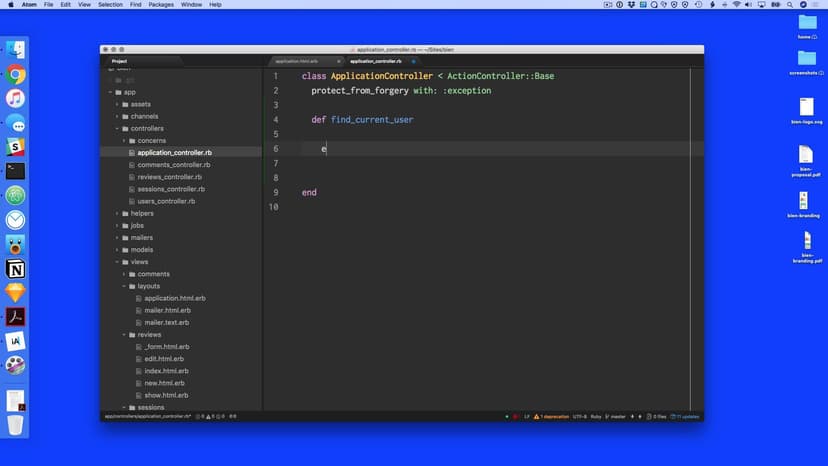
Task: Select mailer.html.erb in layouts folder
Action: (x=167, y=310)
